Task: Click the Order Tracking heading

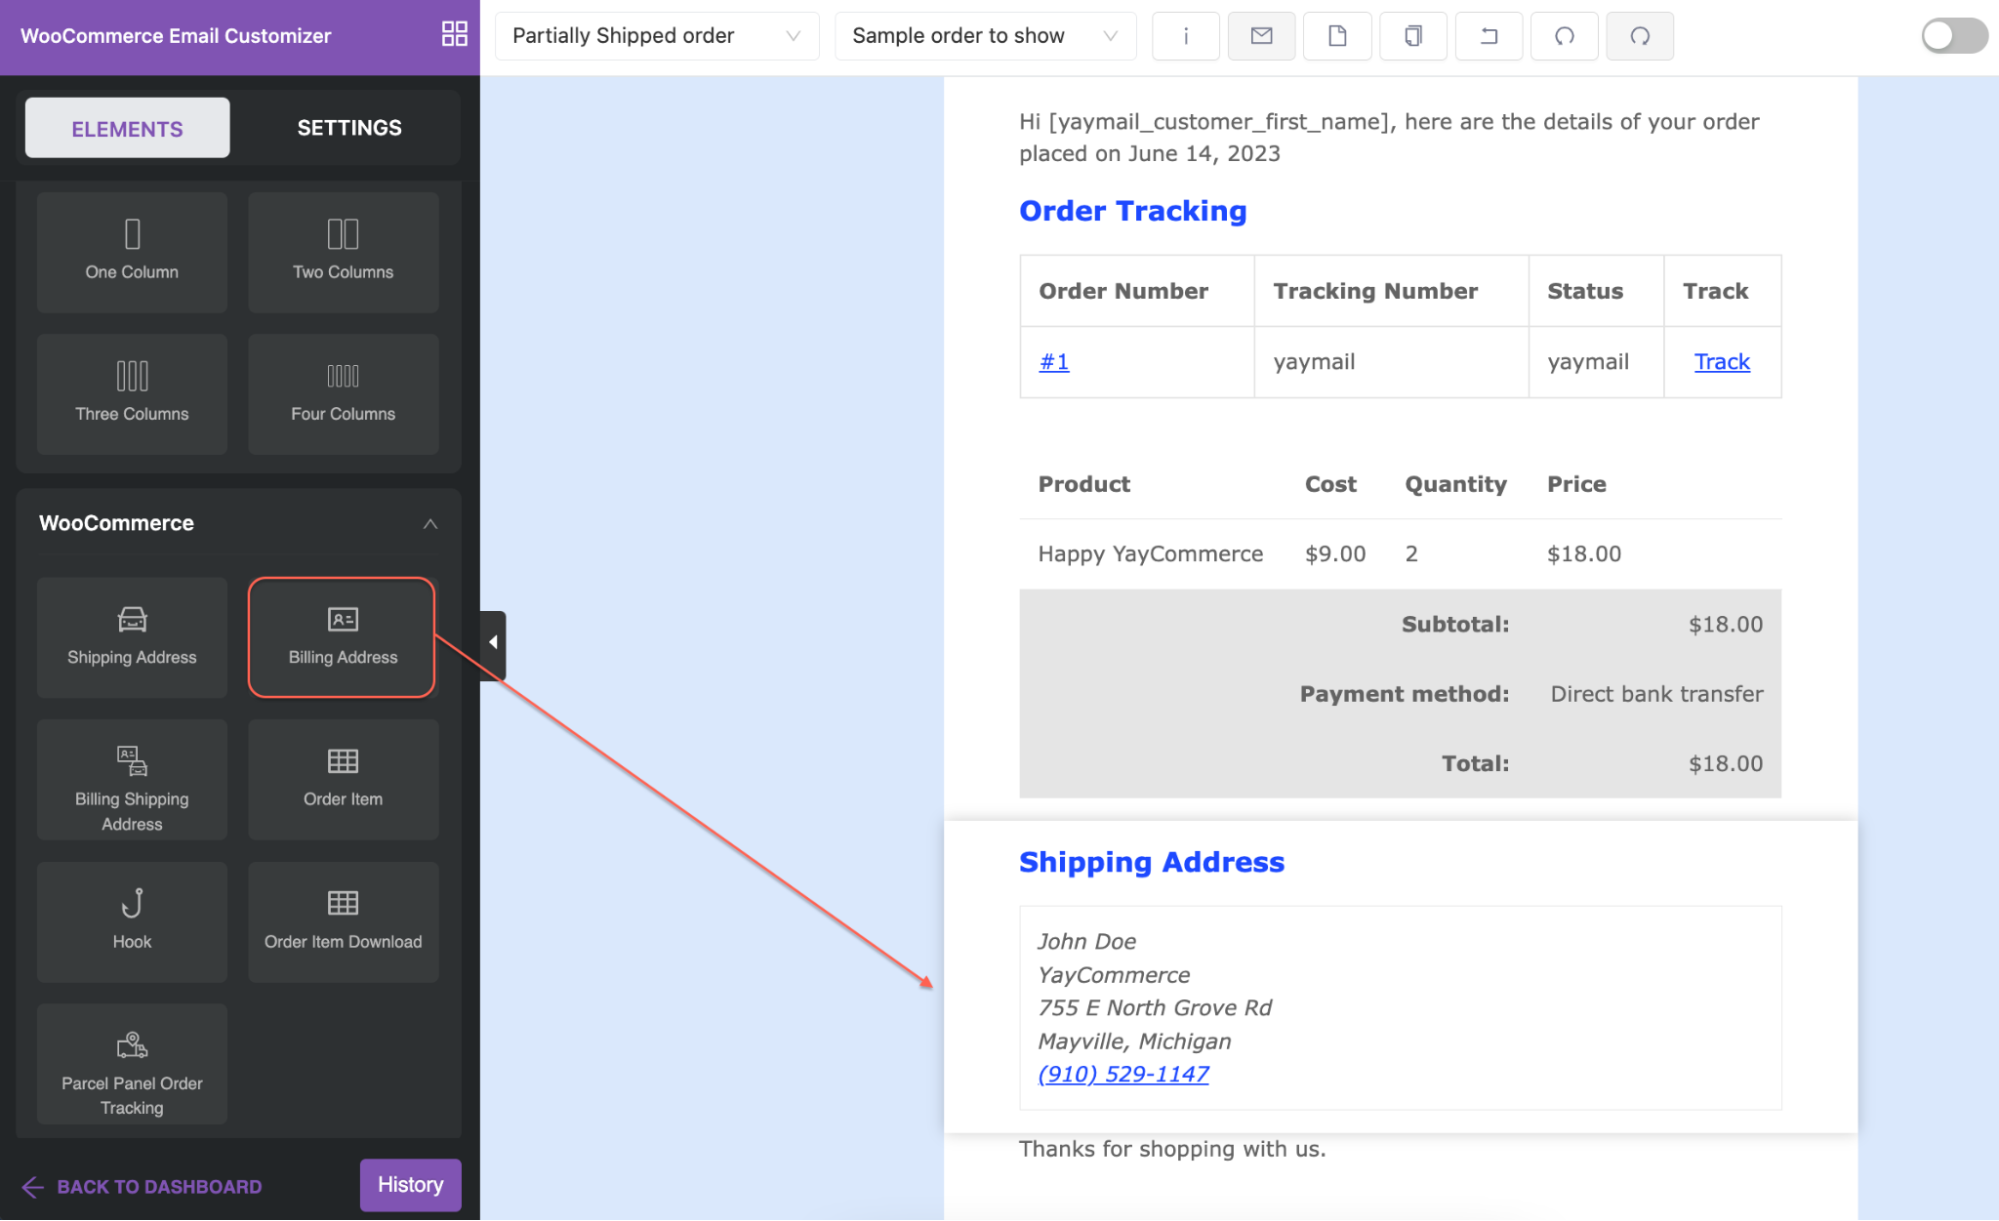Action: 1132,211
